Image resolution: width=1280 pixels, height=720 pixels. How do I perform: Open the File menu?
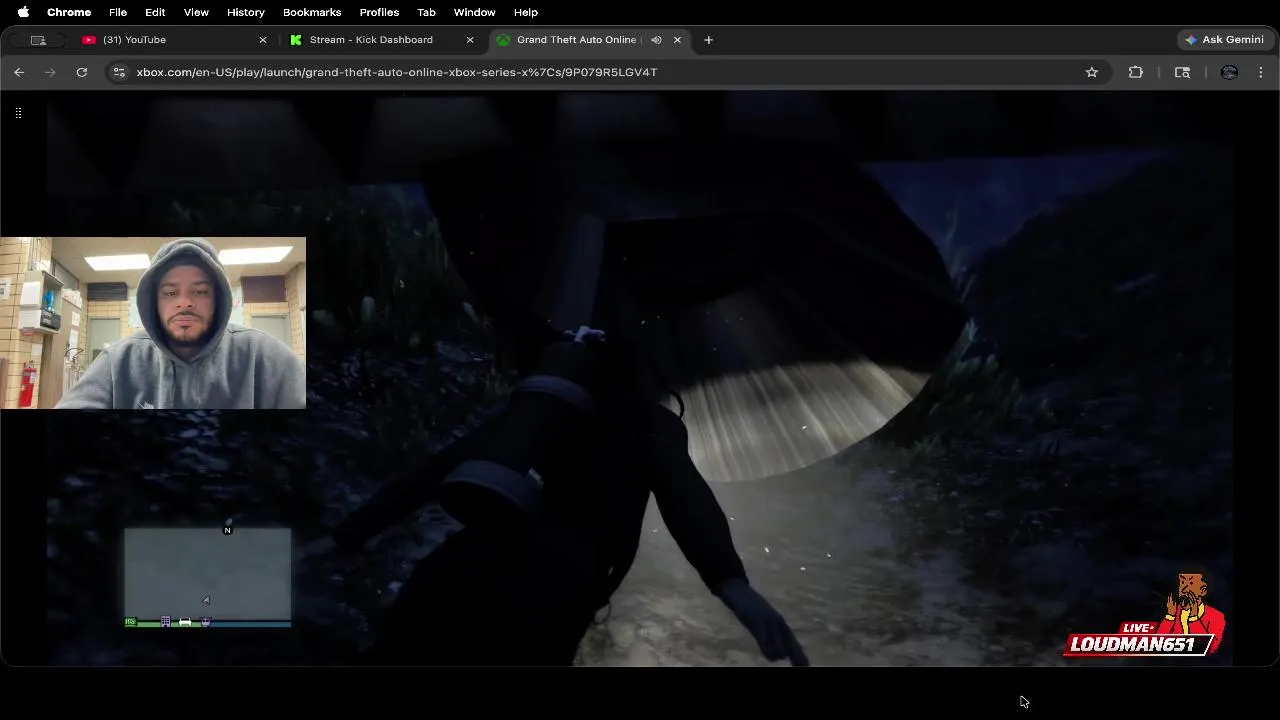click(118, 12)
